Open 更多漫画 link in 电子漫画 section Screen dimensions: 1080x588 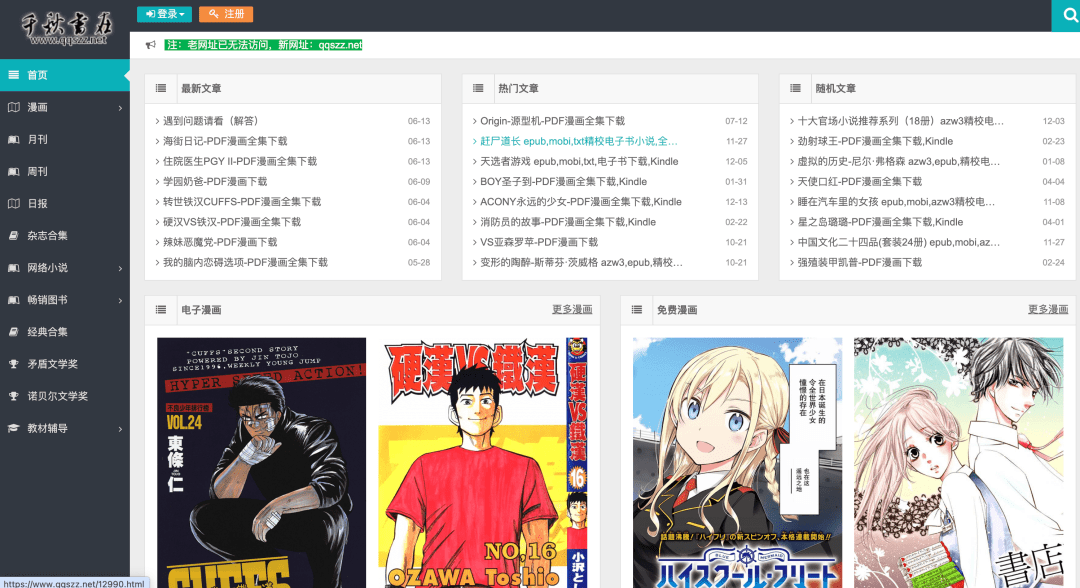[x=572, y=310]
